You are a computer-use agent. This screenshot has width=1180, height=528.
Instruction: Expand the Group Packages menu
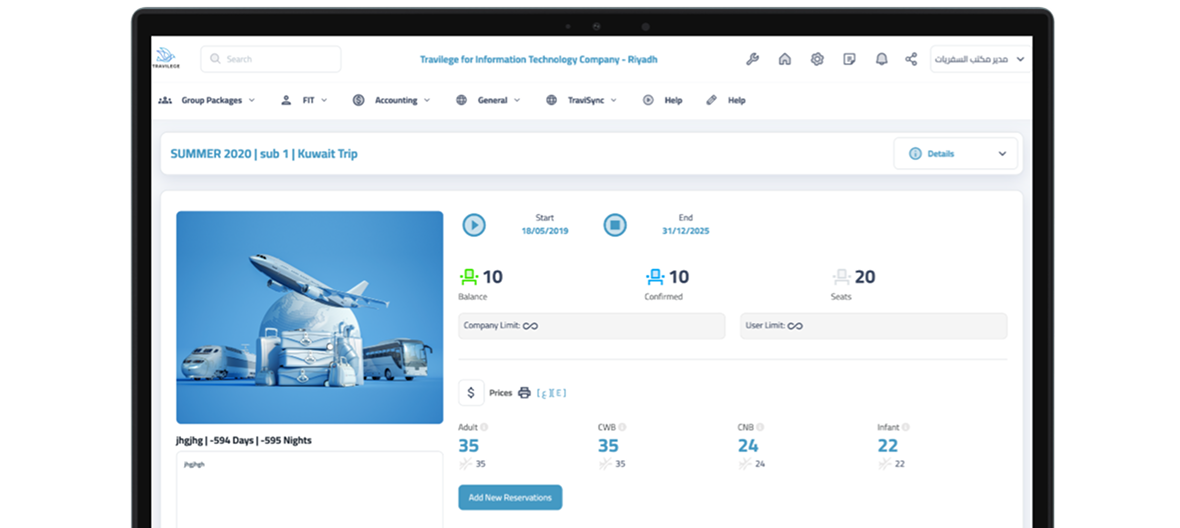pos(207,100)
